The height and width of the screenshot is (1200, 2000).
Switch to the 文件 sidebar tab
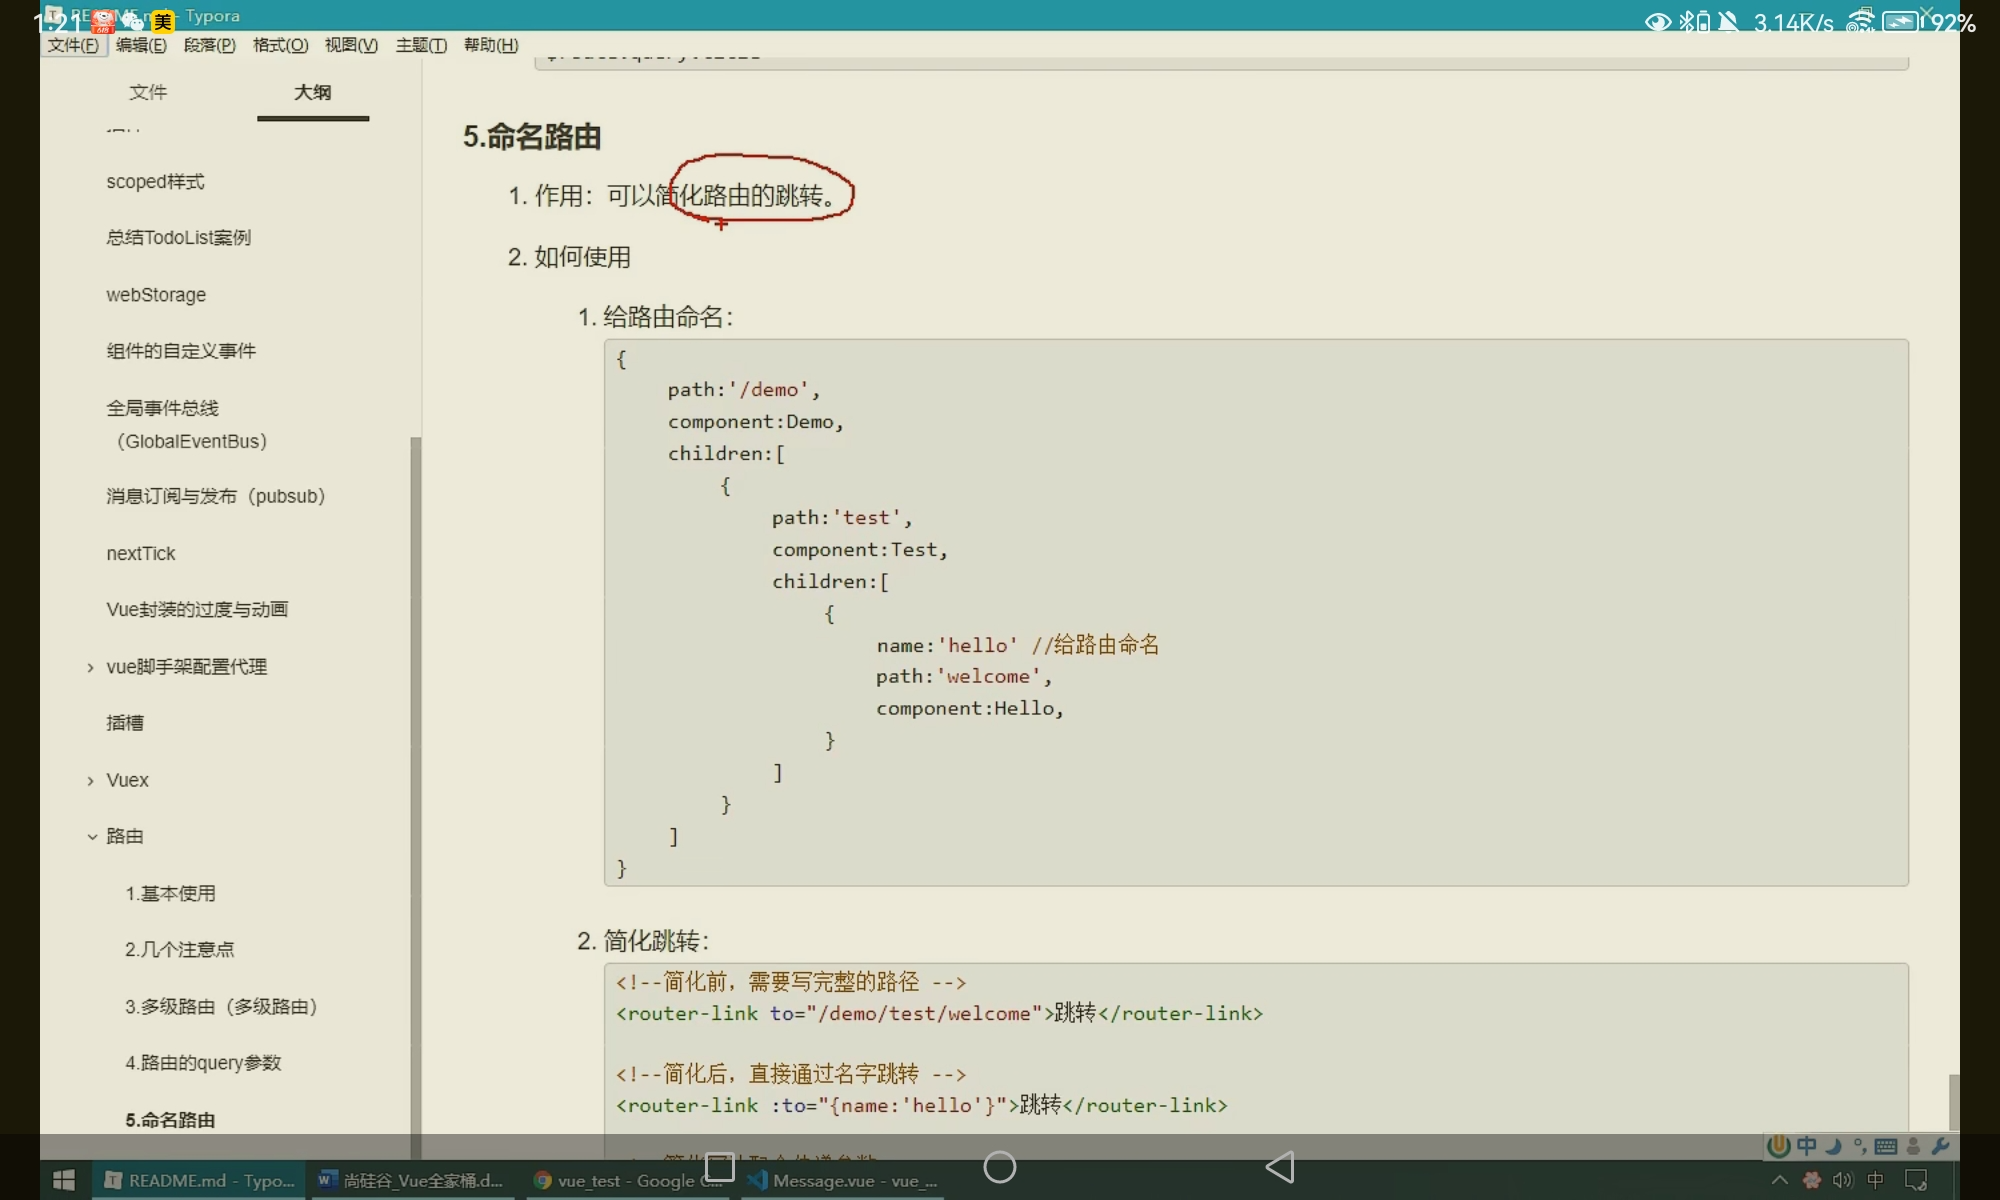tap(148, 92)
